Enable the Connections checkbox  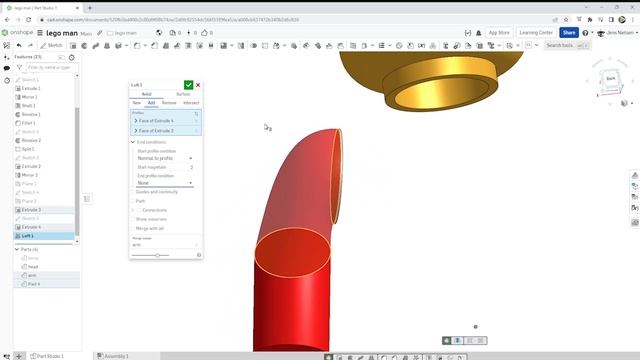pos(139,210)
